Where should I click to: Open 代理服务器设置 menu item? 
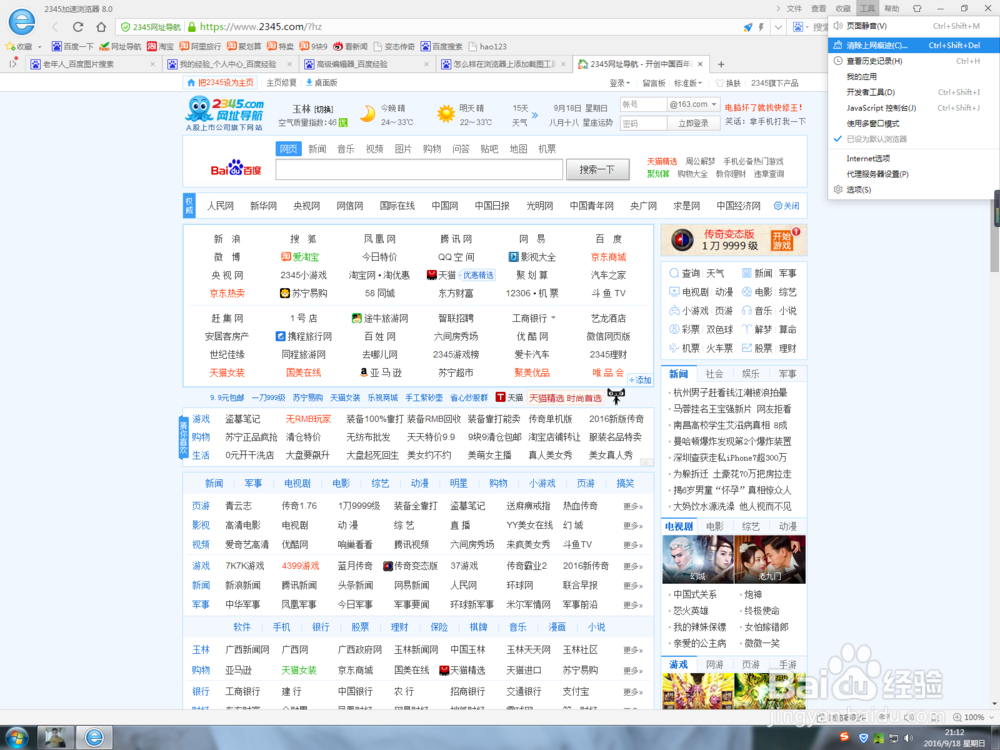click(x=913, y=174)
